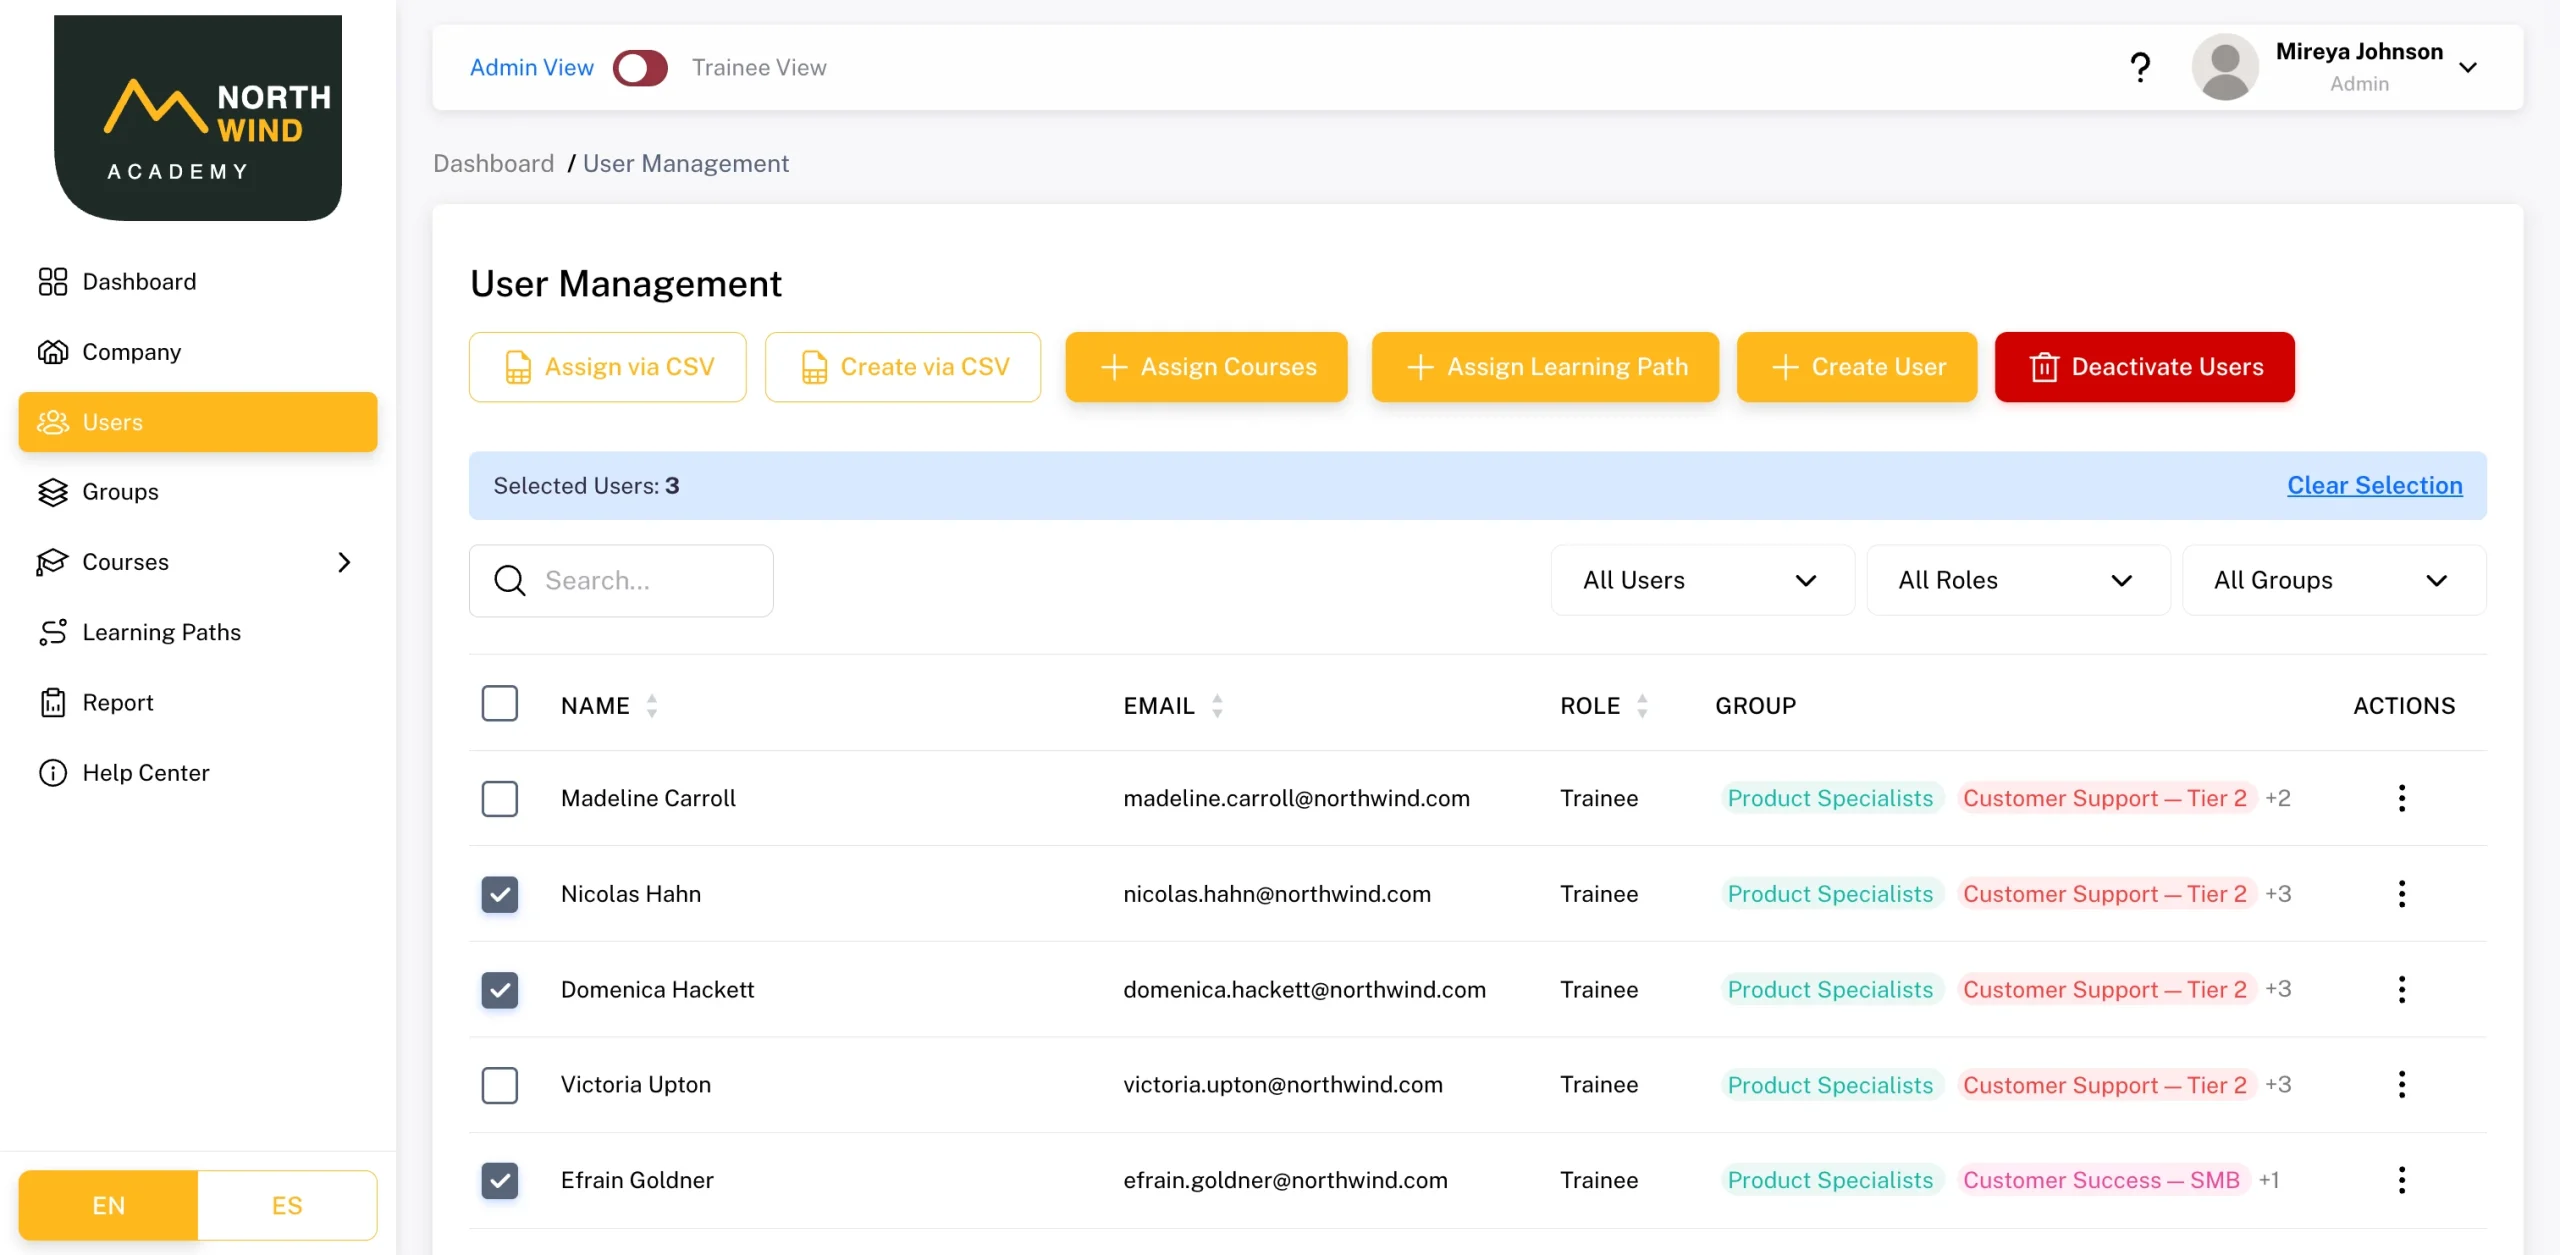2560x1255 pixels.
Task: Click Create via CSV button
Action: pyautogui.click(x=903, y=367)
